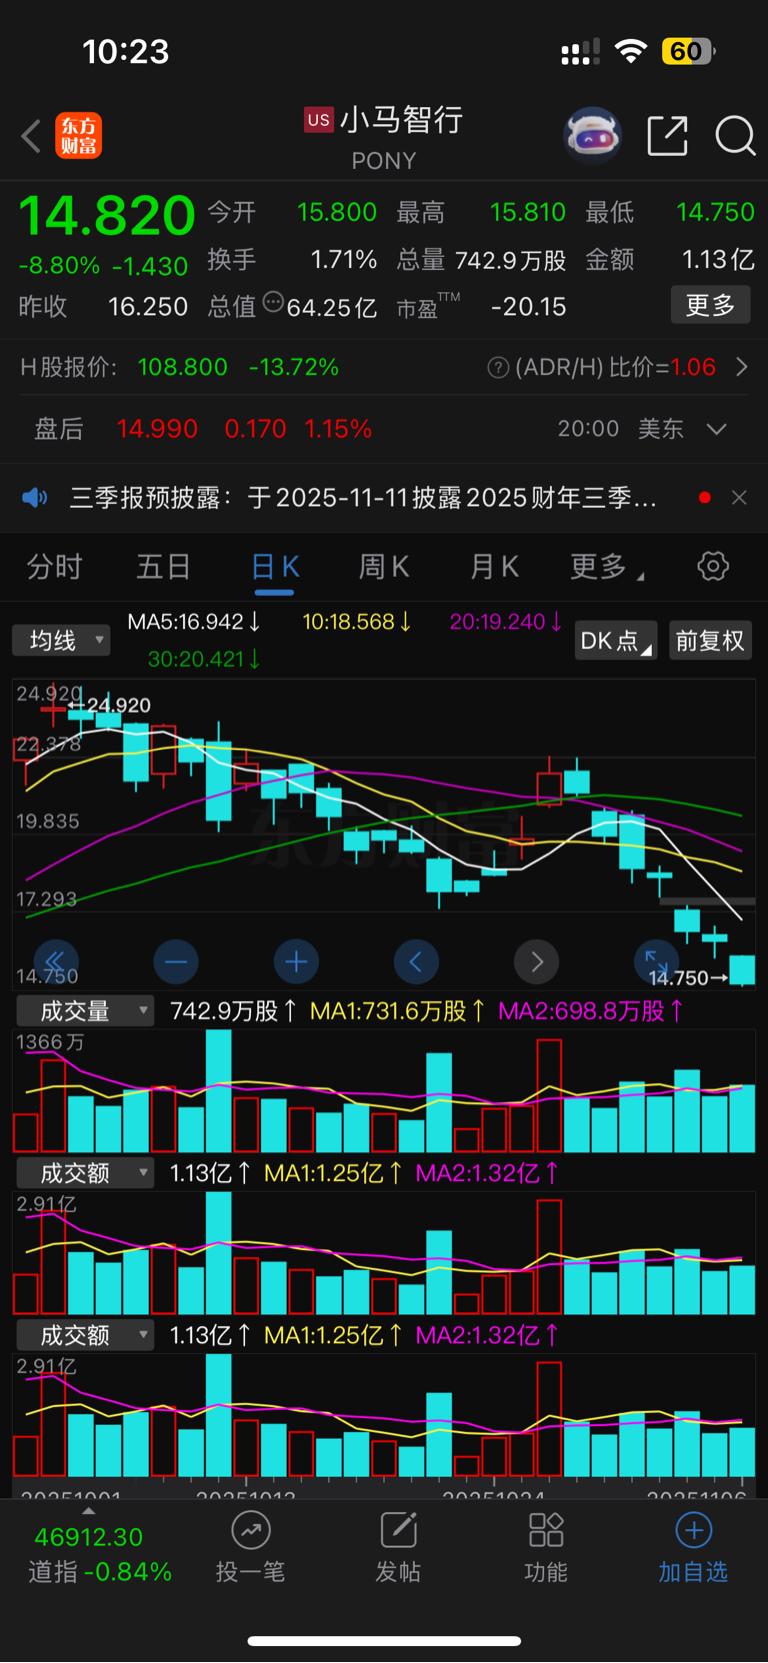The image size is (768, 1663).
Task: Tap H-share price 108.800
Action: (x=183, y=367)
